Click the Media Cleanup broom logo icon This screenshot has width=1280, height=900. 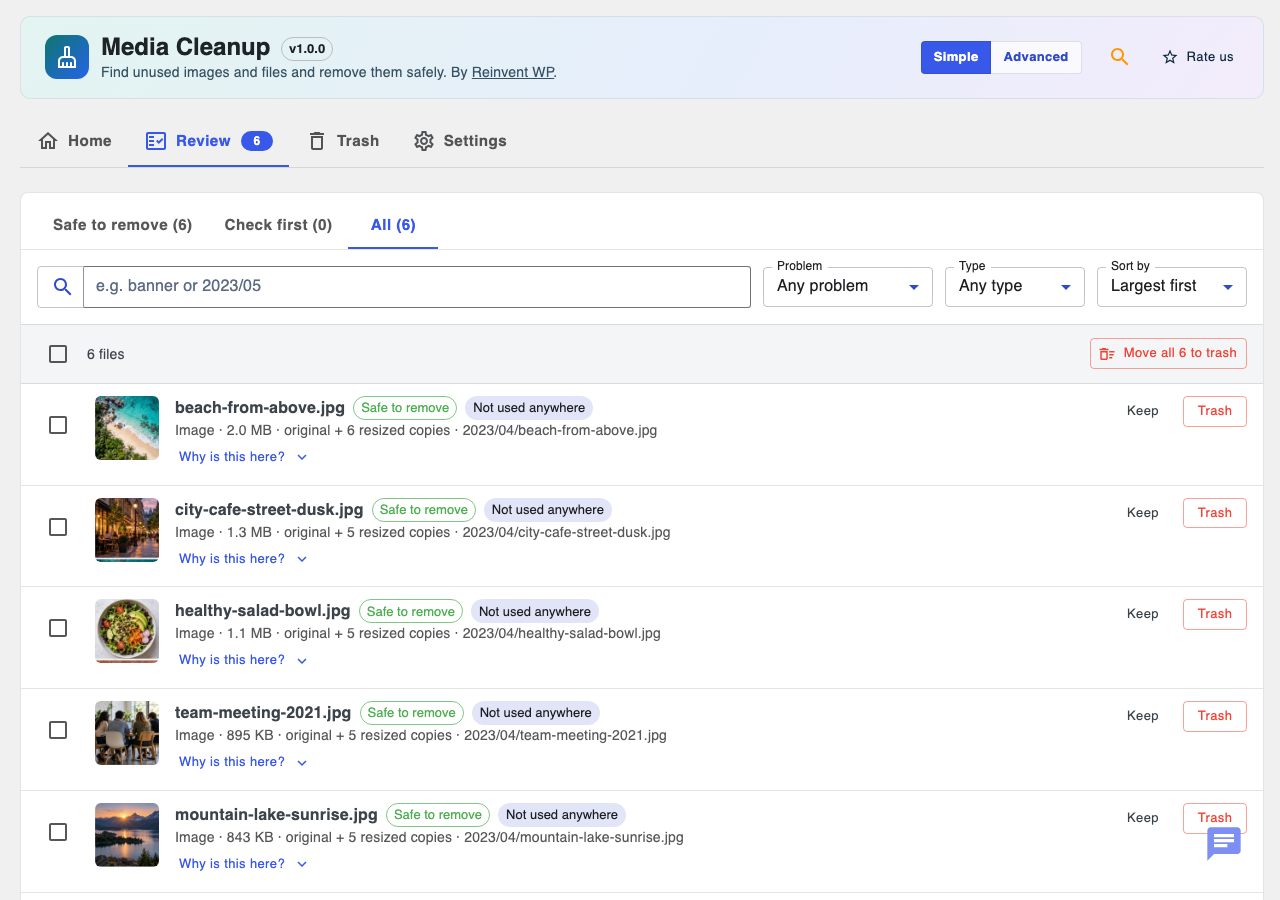pos(67,57)
